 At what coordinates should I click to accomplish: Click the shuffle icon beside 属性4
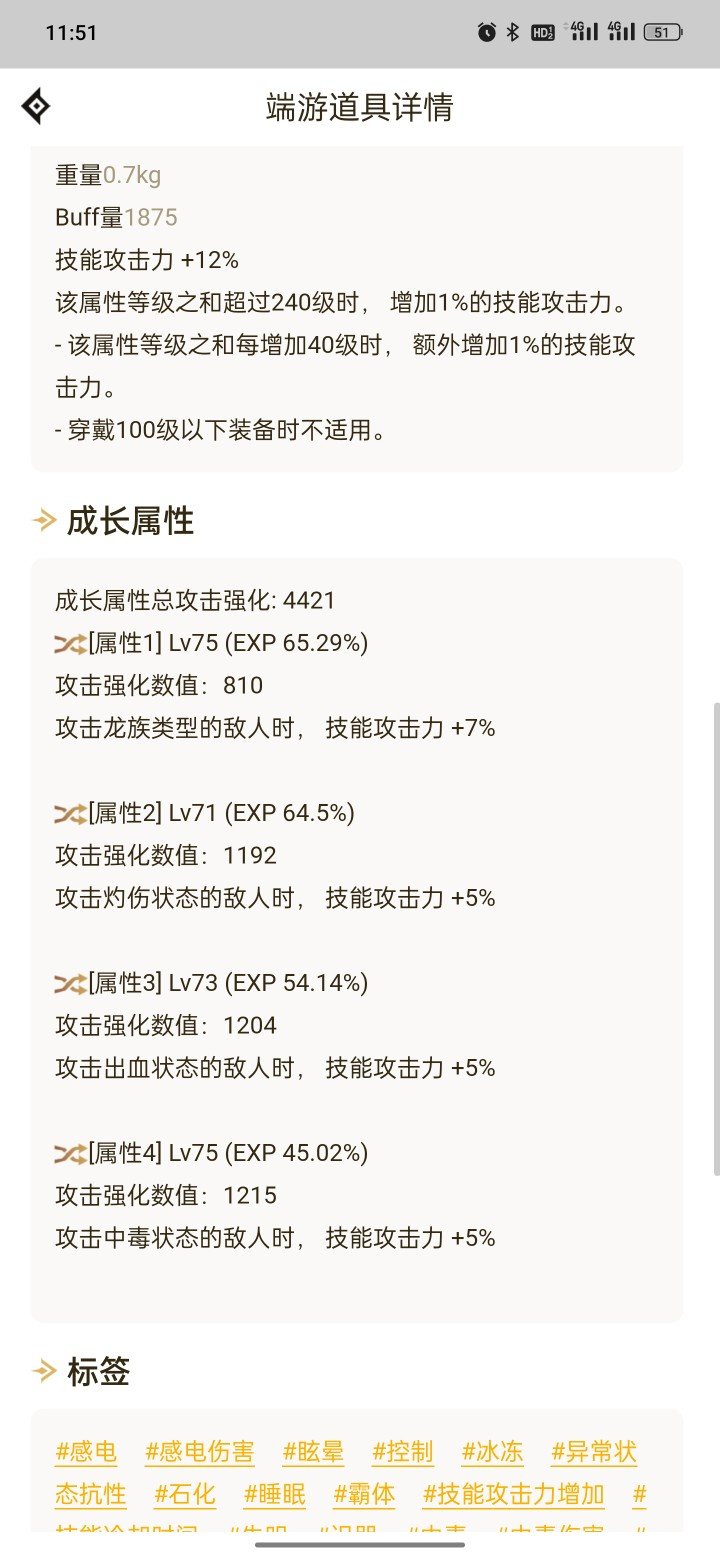69,1153
